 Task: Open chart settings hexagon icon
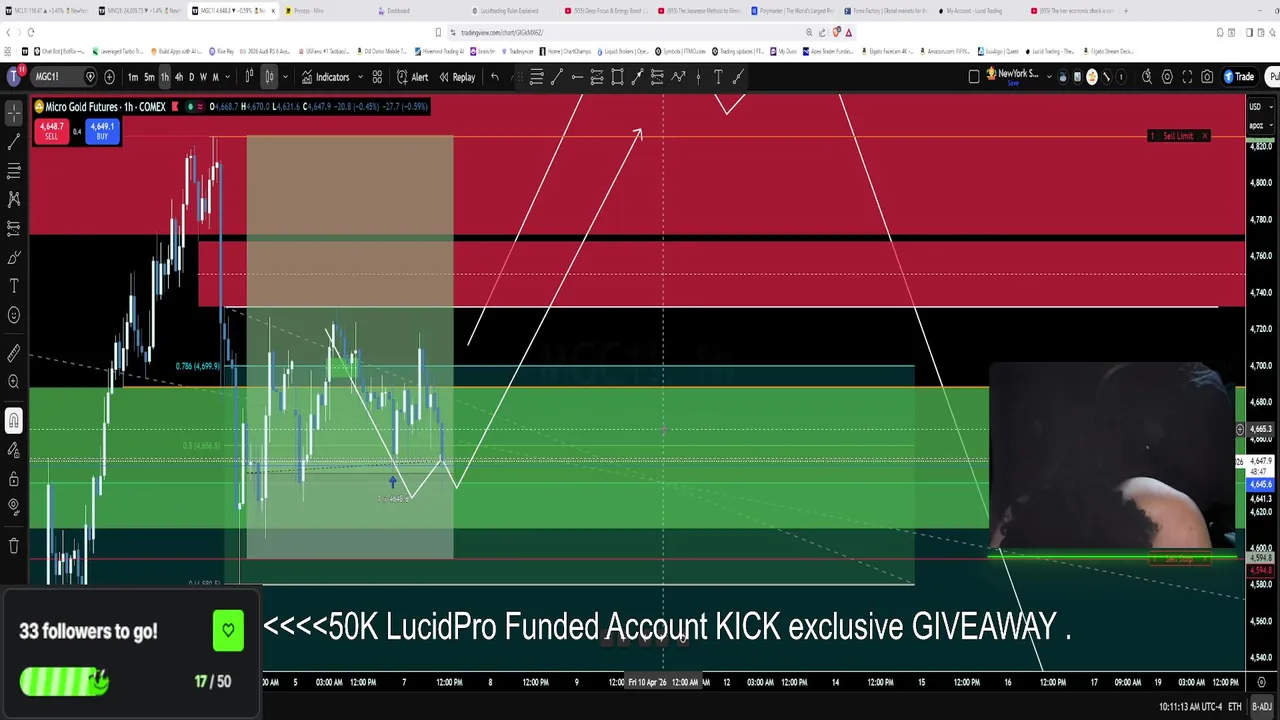pos(1167,77)
